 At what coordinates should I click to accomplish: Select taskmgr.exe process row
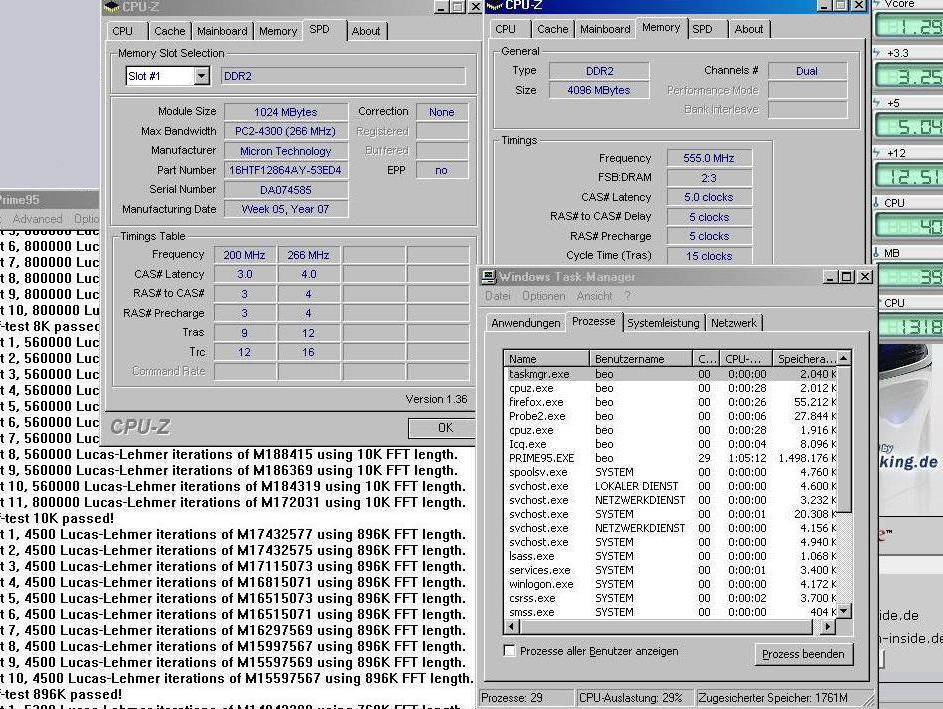pos(671,374)
